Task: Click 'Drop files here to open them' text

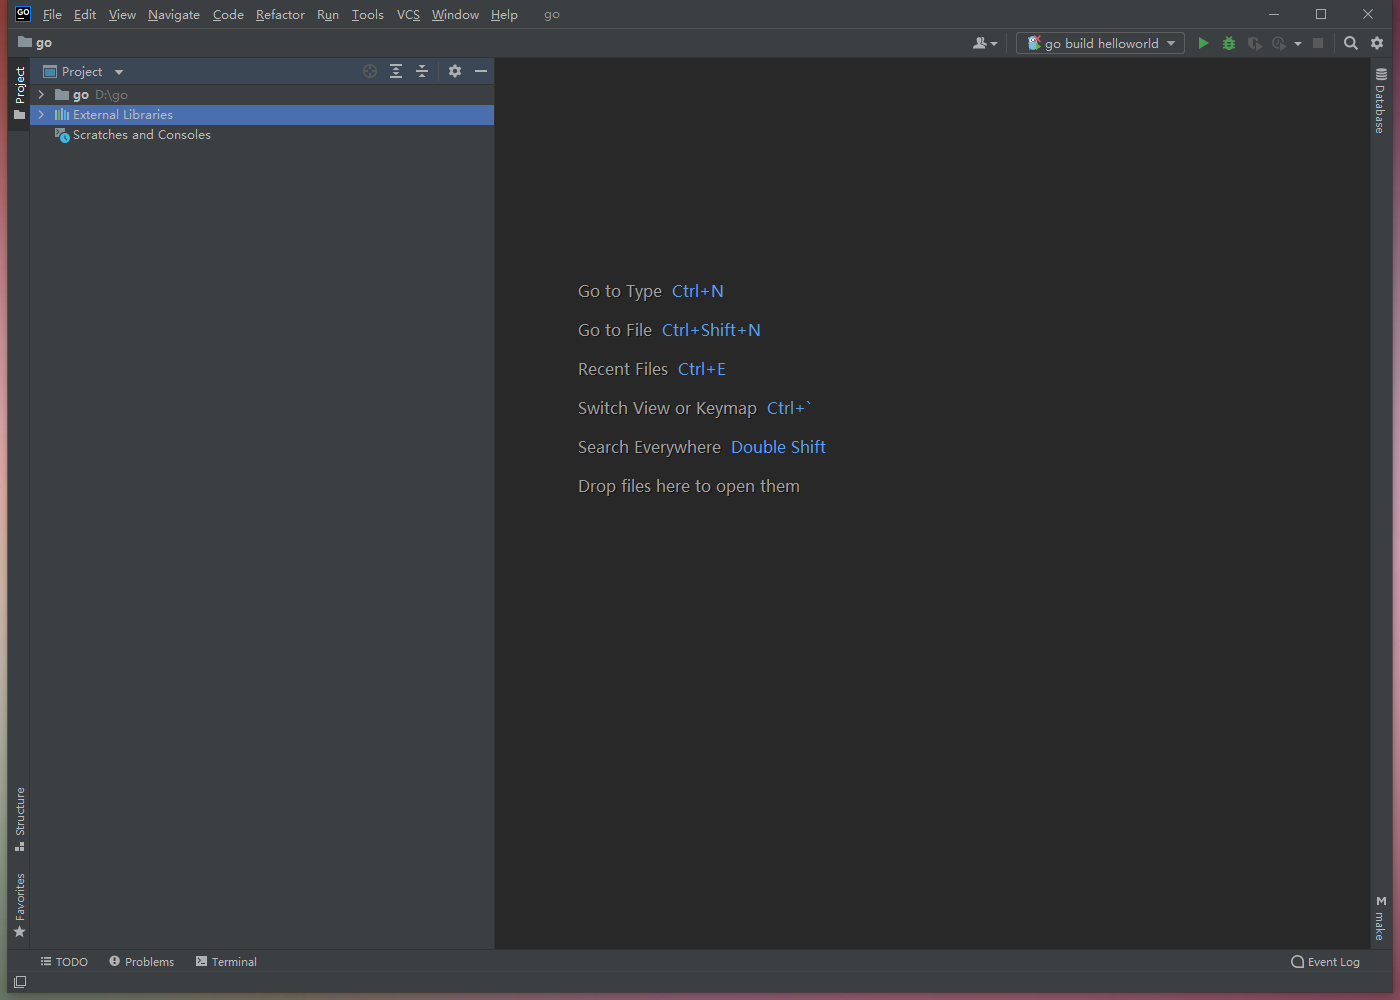Action: pos(689,486)
